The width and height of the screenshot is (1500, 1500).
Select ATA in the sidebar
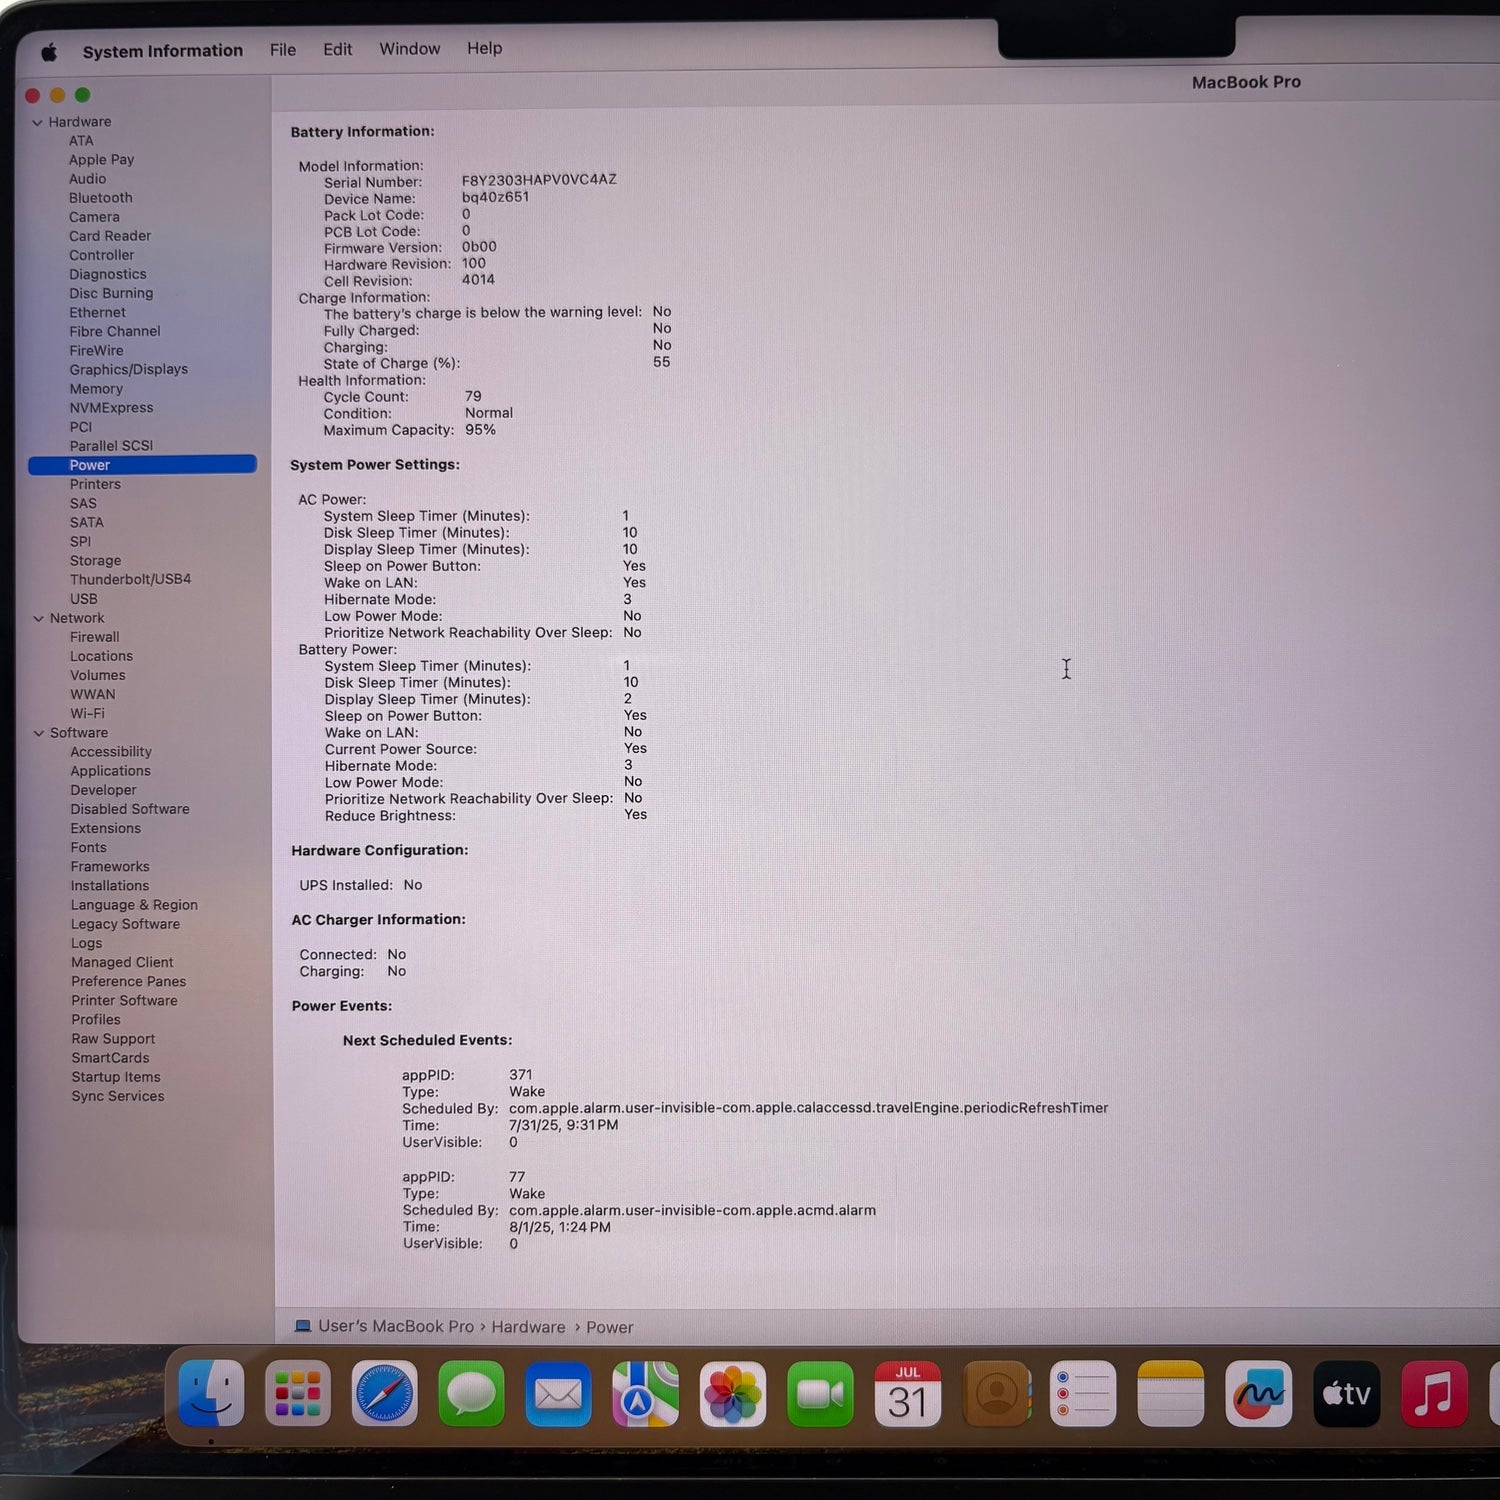pyautogui.click(x=81, y=141)
